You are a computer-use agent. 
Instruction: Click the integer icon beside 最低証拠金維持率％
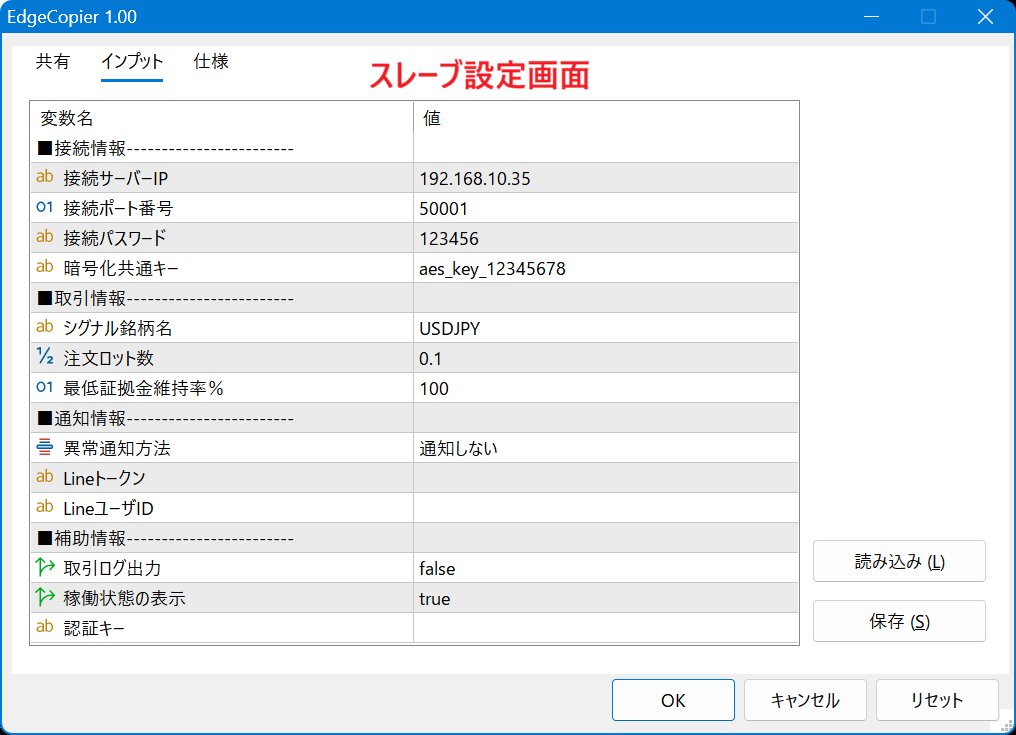tap(45, 387)
